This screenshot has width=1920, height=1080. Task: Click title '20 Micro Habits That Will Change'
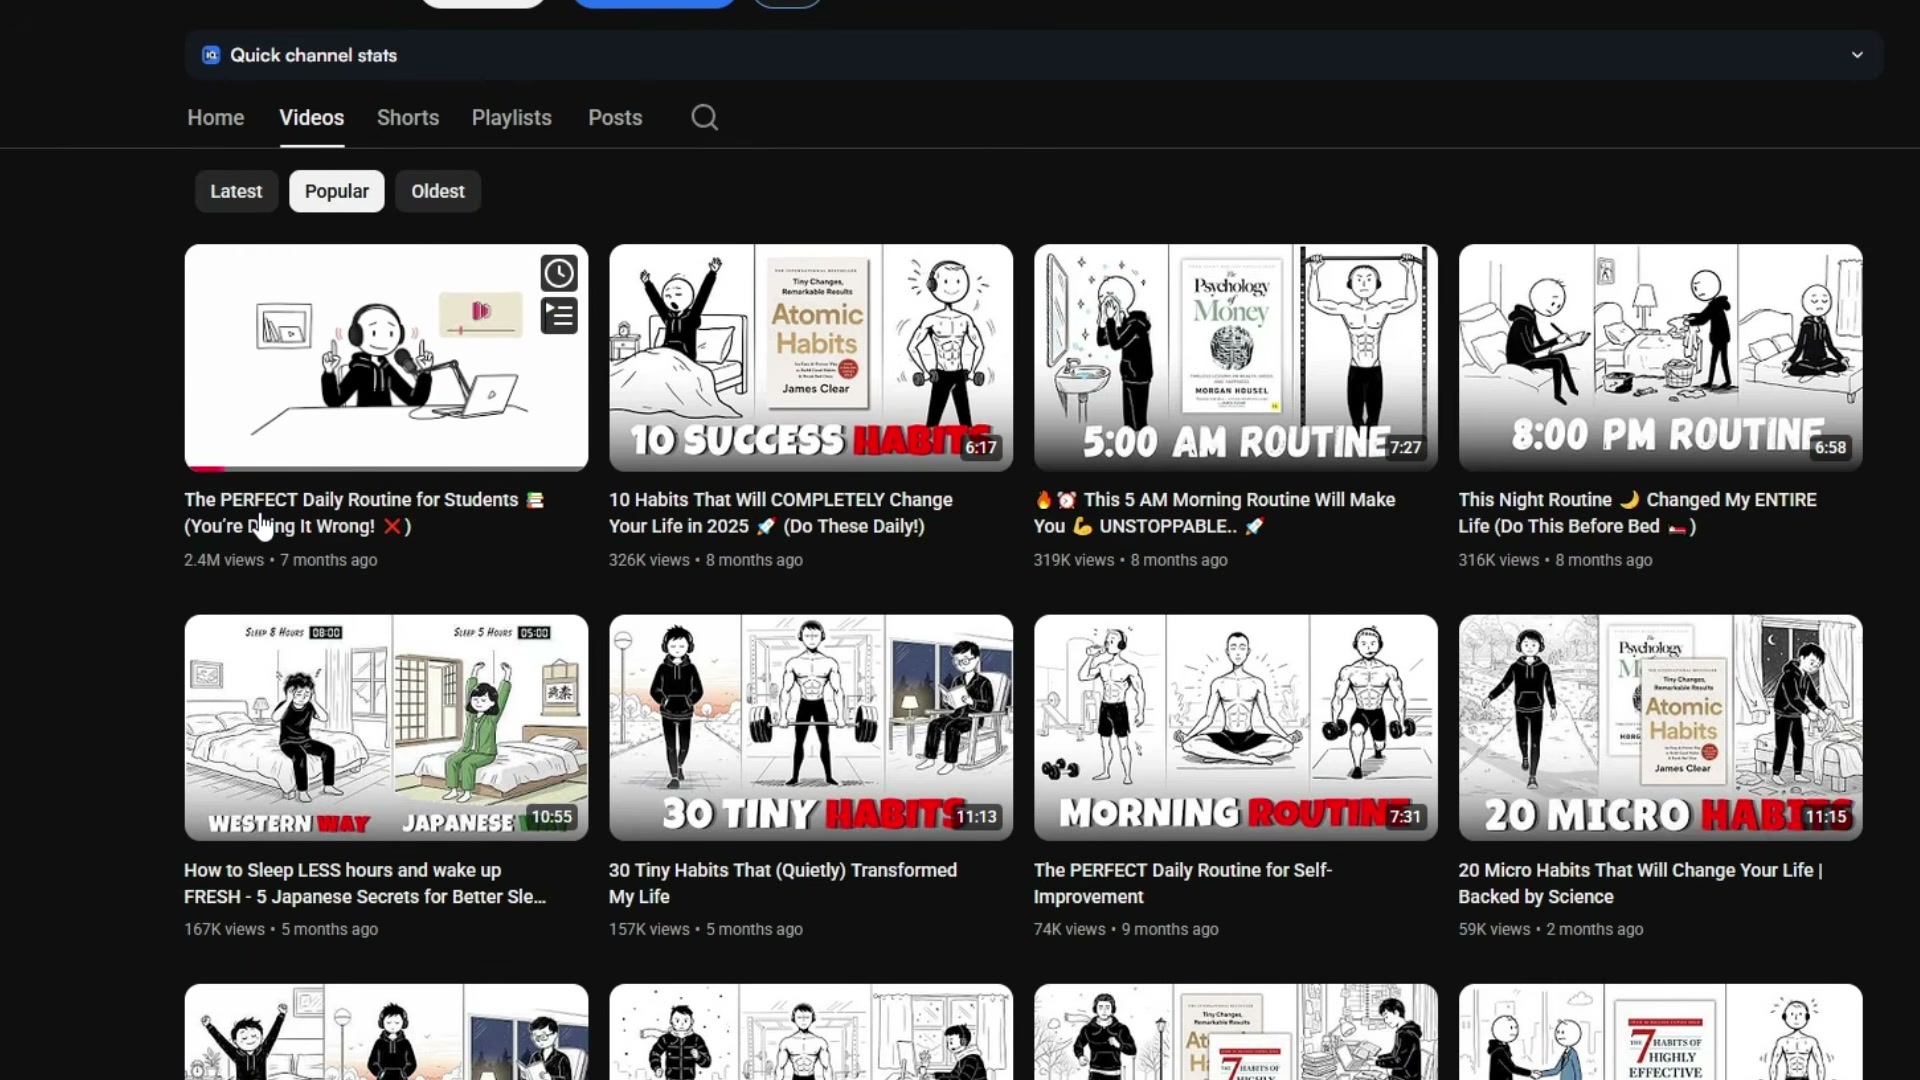click(1641, 883)
